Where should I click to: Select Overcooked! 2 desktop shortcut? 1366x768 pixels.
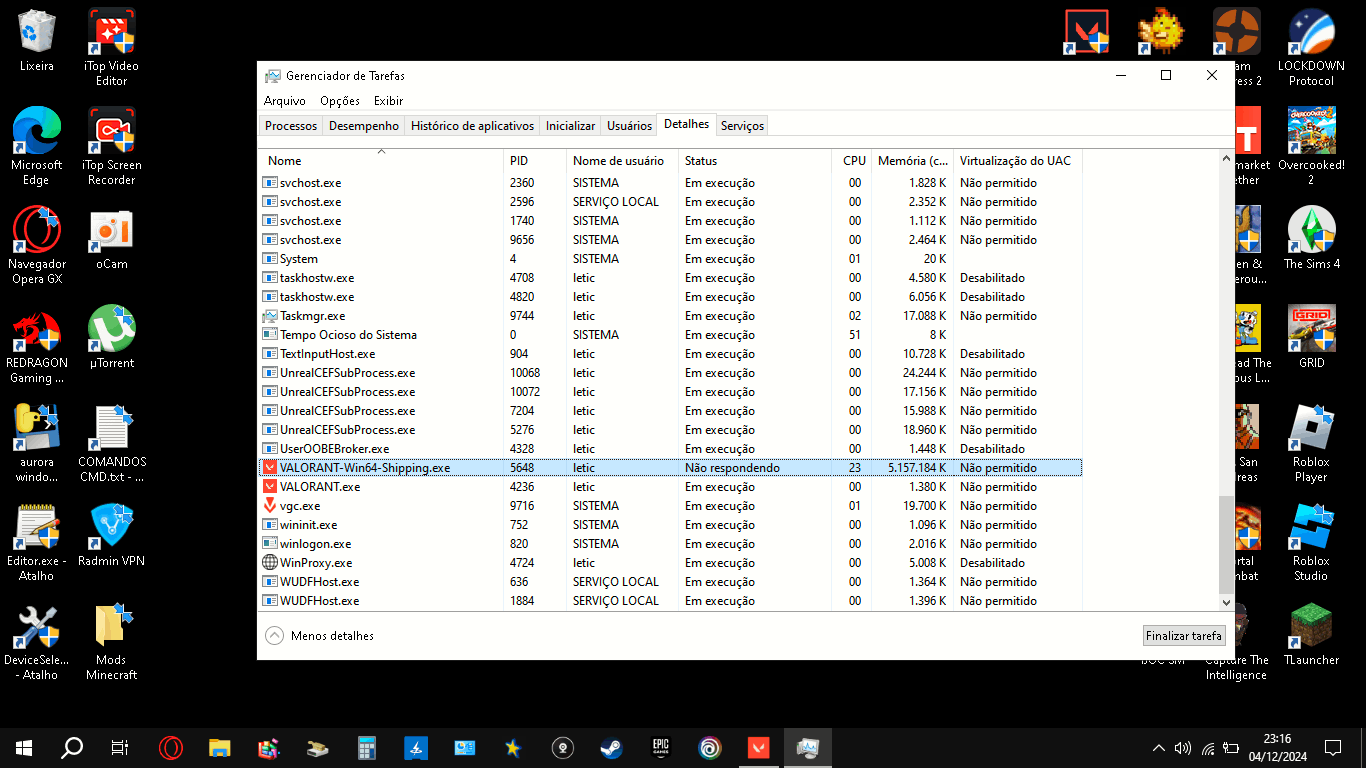pyautogui.click(x=1311, y=146)
